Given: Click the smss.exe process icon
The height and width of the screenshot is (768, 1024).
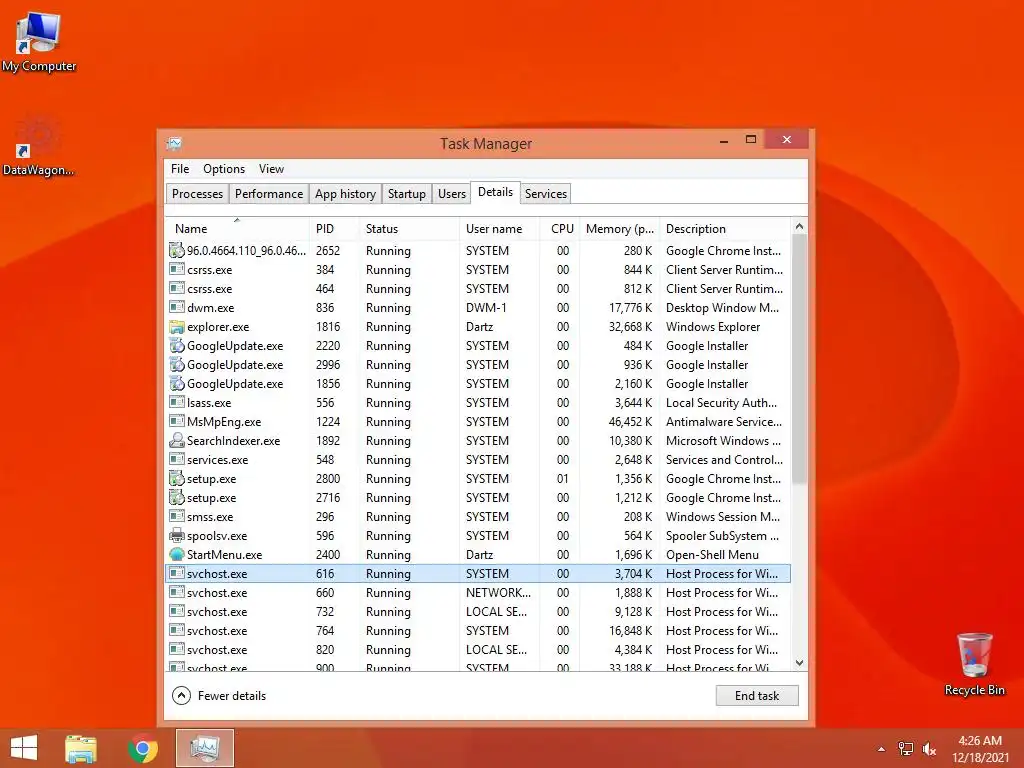Looking at the screenshot, I should 176,516.
